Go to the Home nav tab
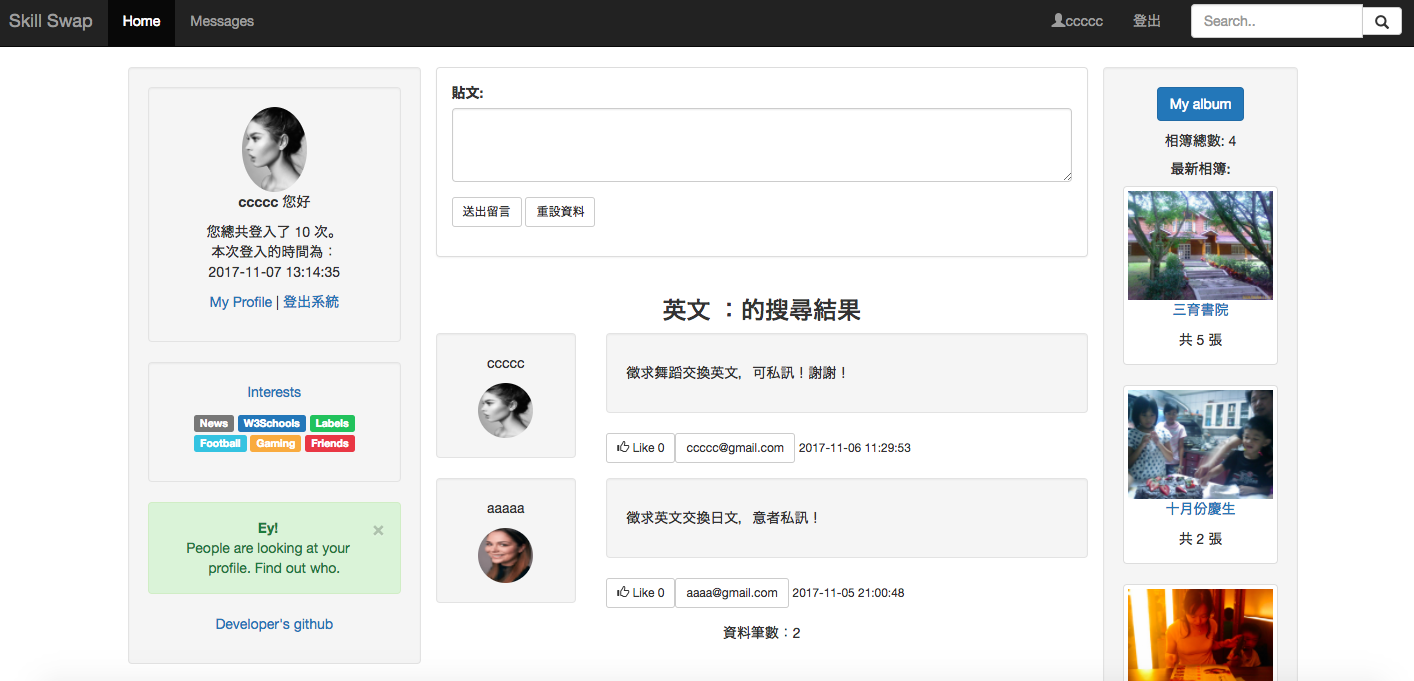The width and height of the screenshot is (1414, 681). click(141, 21)
